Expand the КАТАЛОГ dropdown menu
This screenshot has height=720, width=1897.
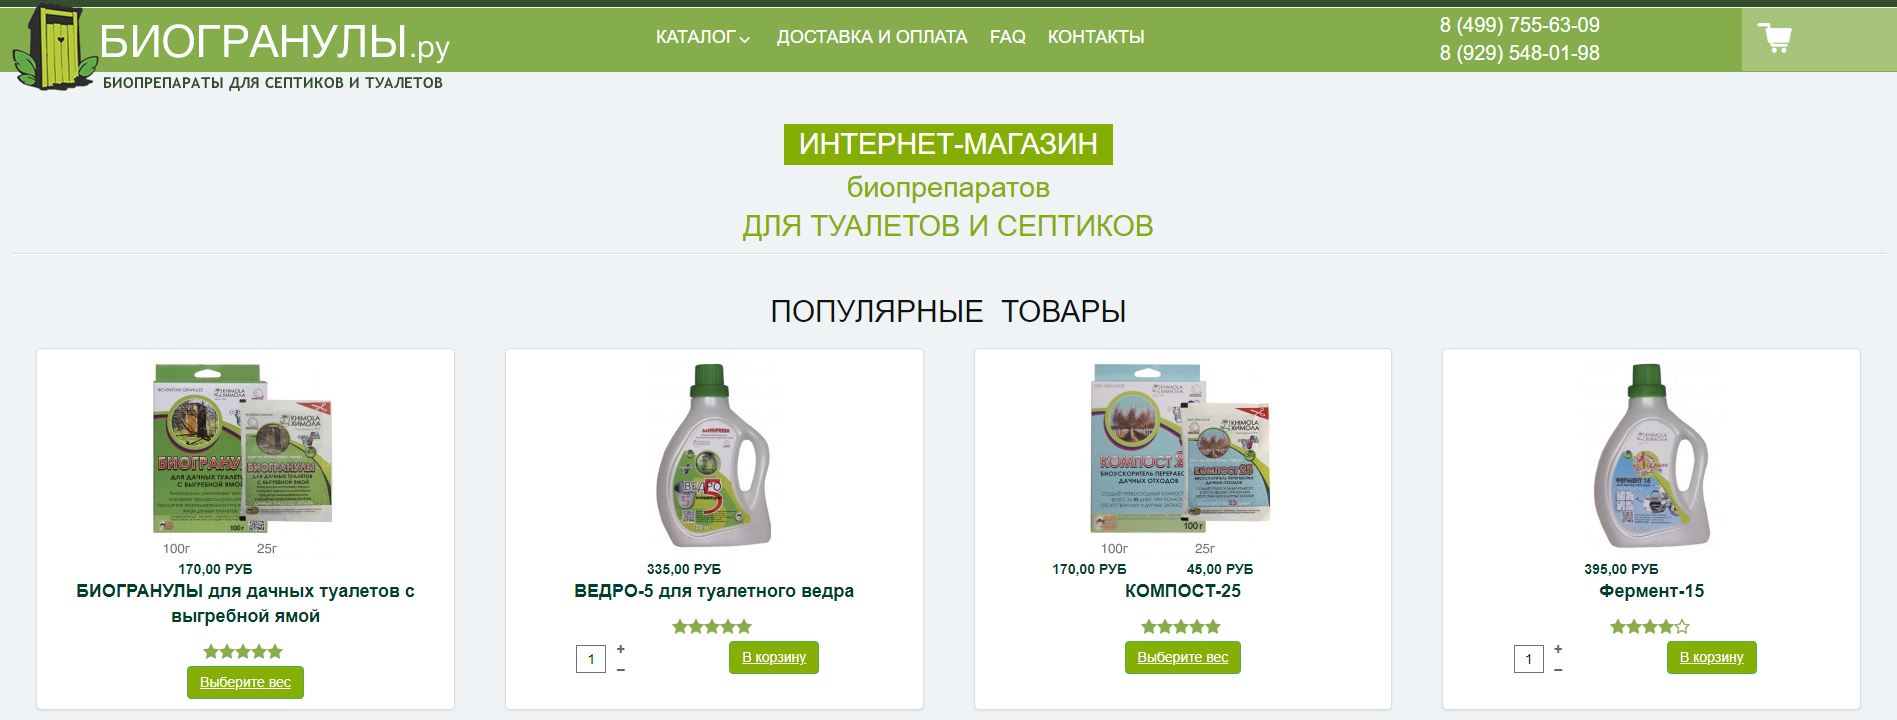point(703,37)
